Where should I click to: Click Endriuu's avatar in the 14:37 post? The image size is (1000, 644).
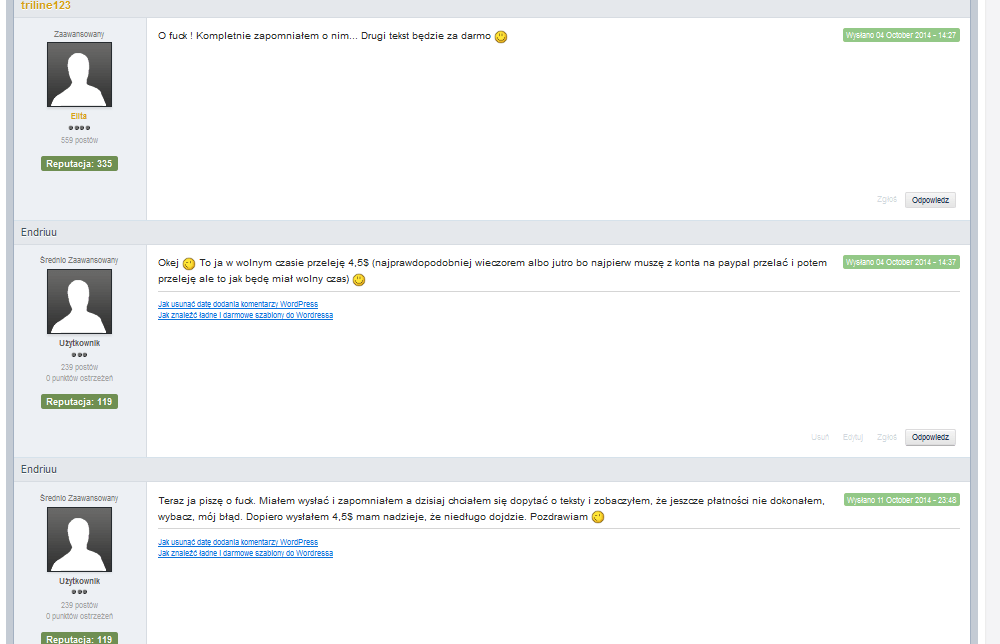click(x=79, y=301)
